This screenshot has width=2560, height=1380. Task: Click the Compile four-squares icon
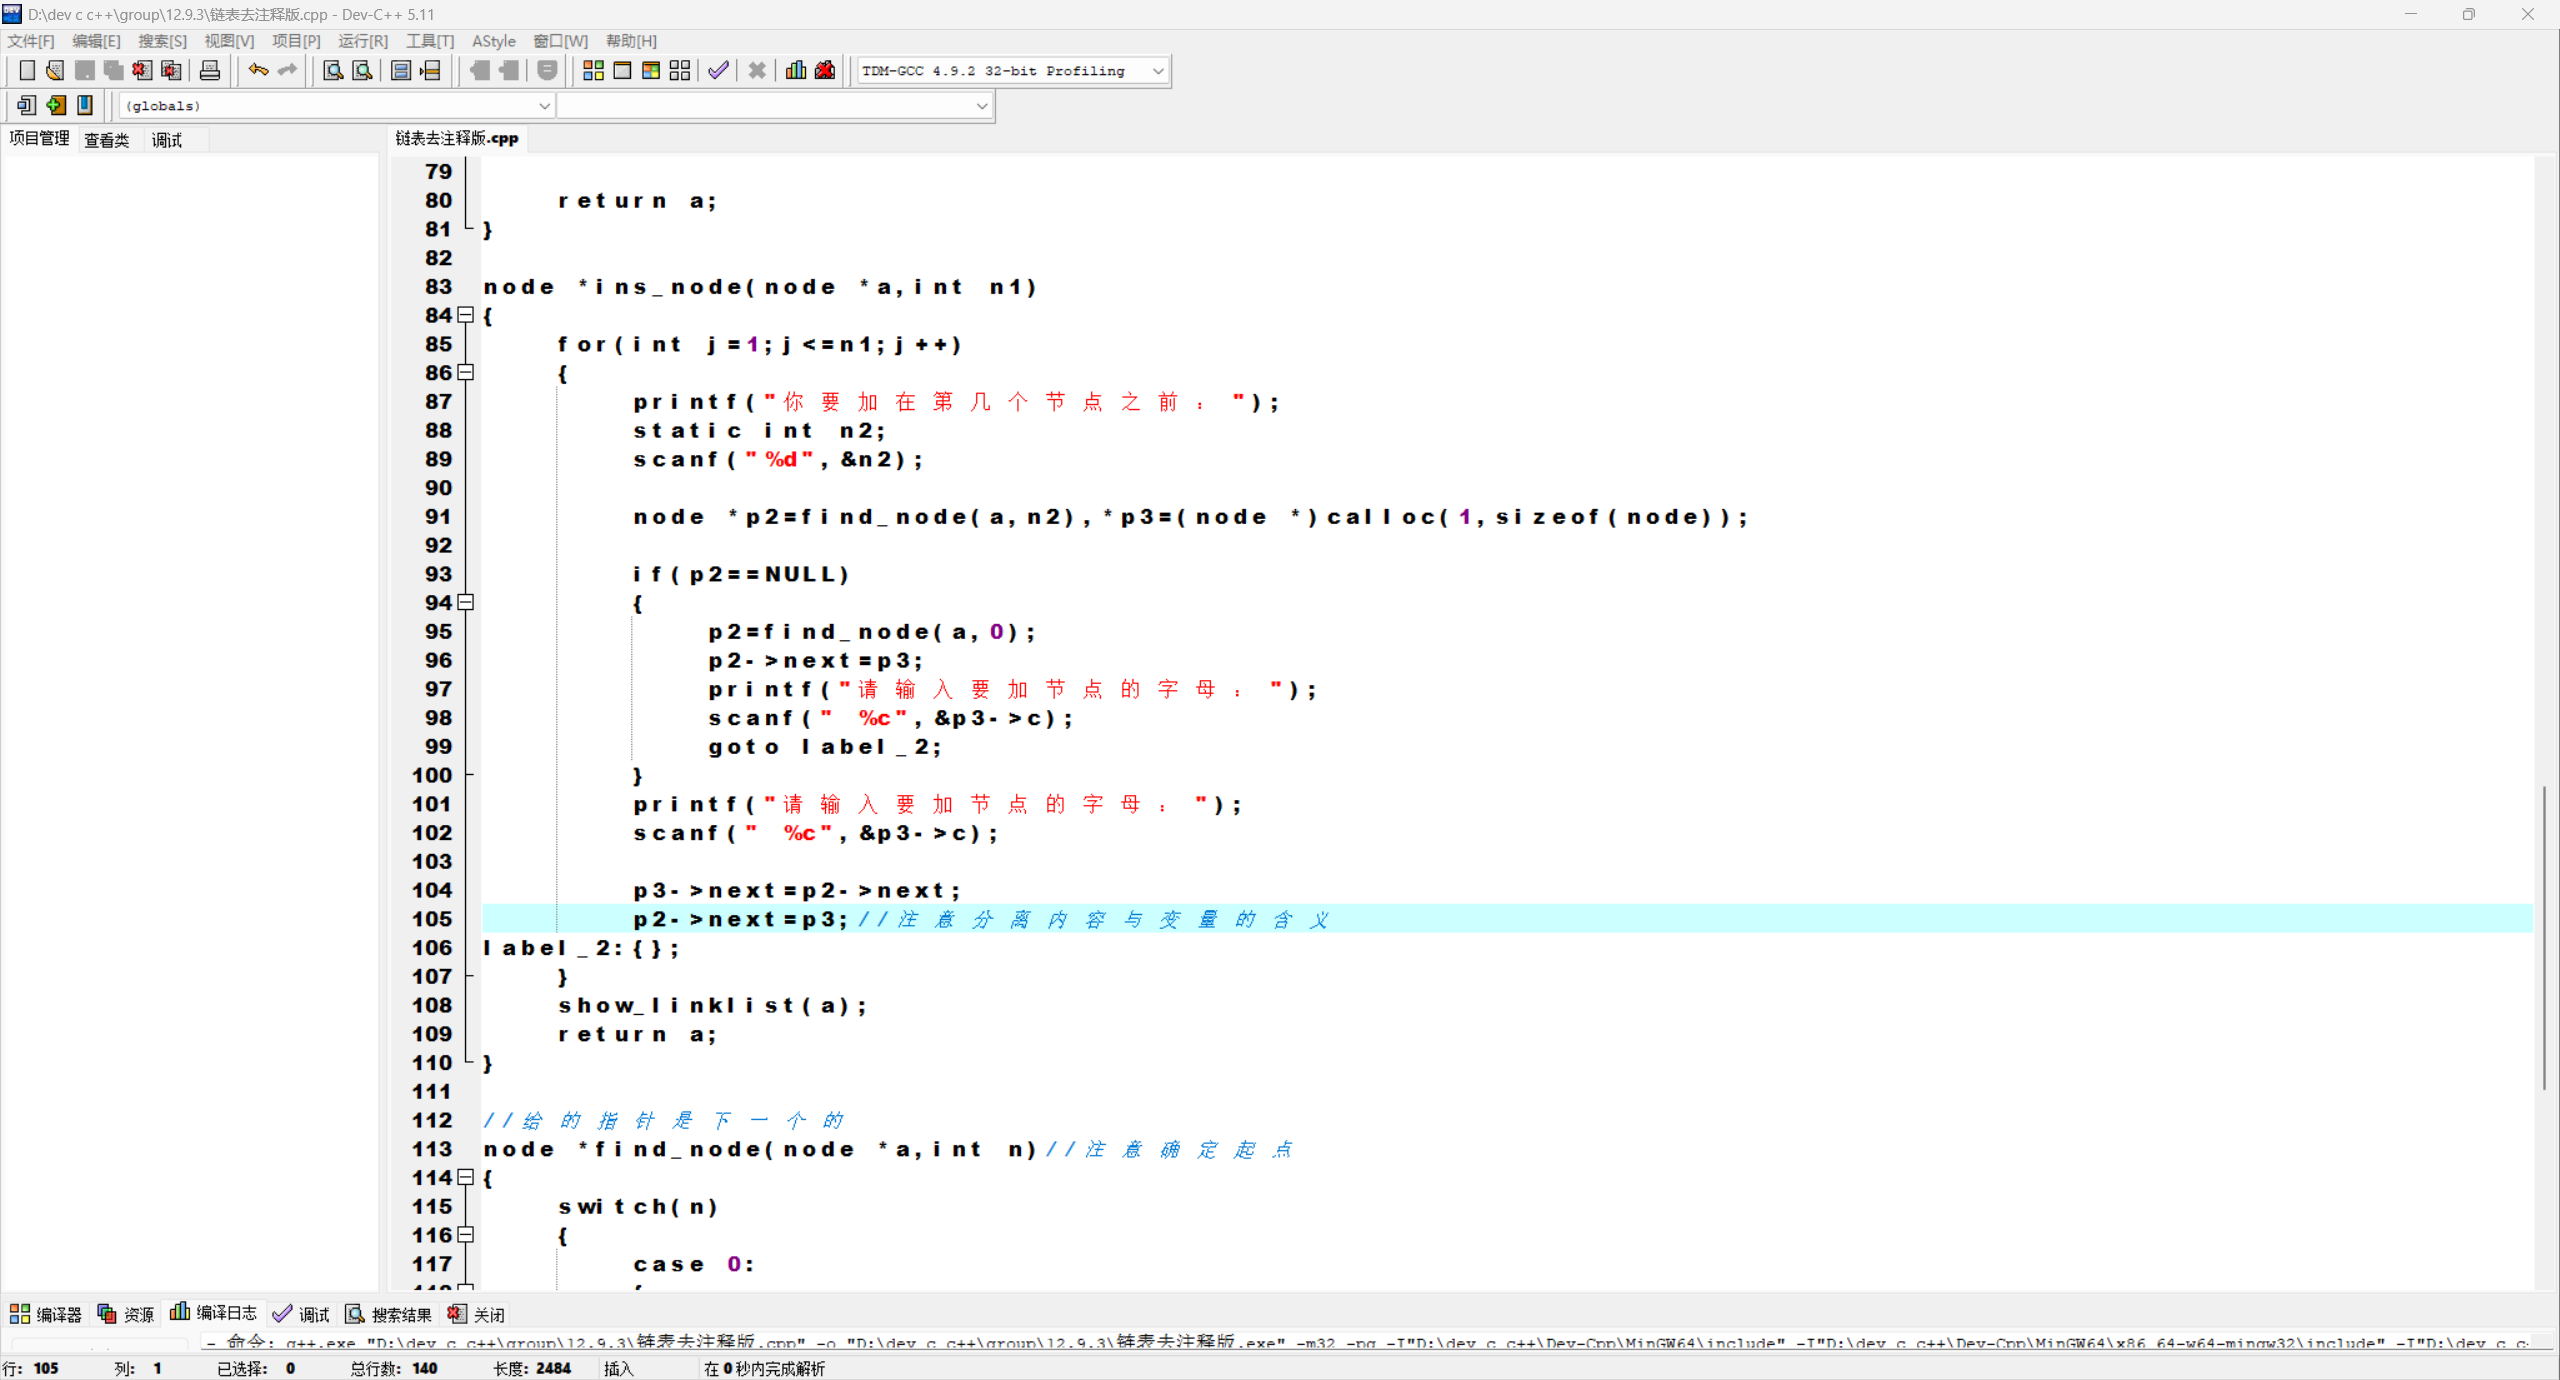(x=593, y=70)
